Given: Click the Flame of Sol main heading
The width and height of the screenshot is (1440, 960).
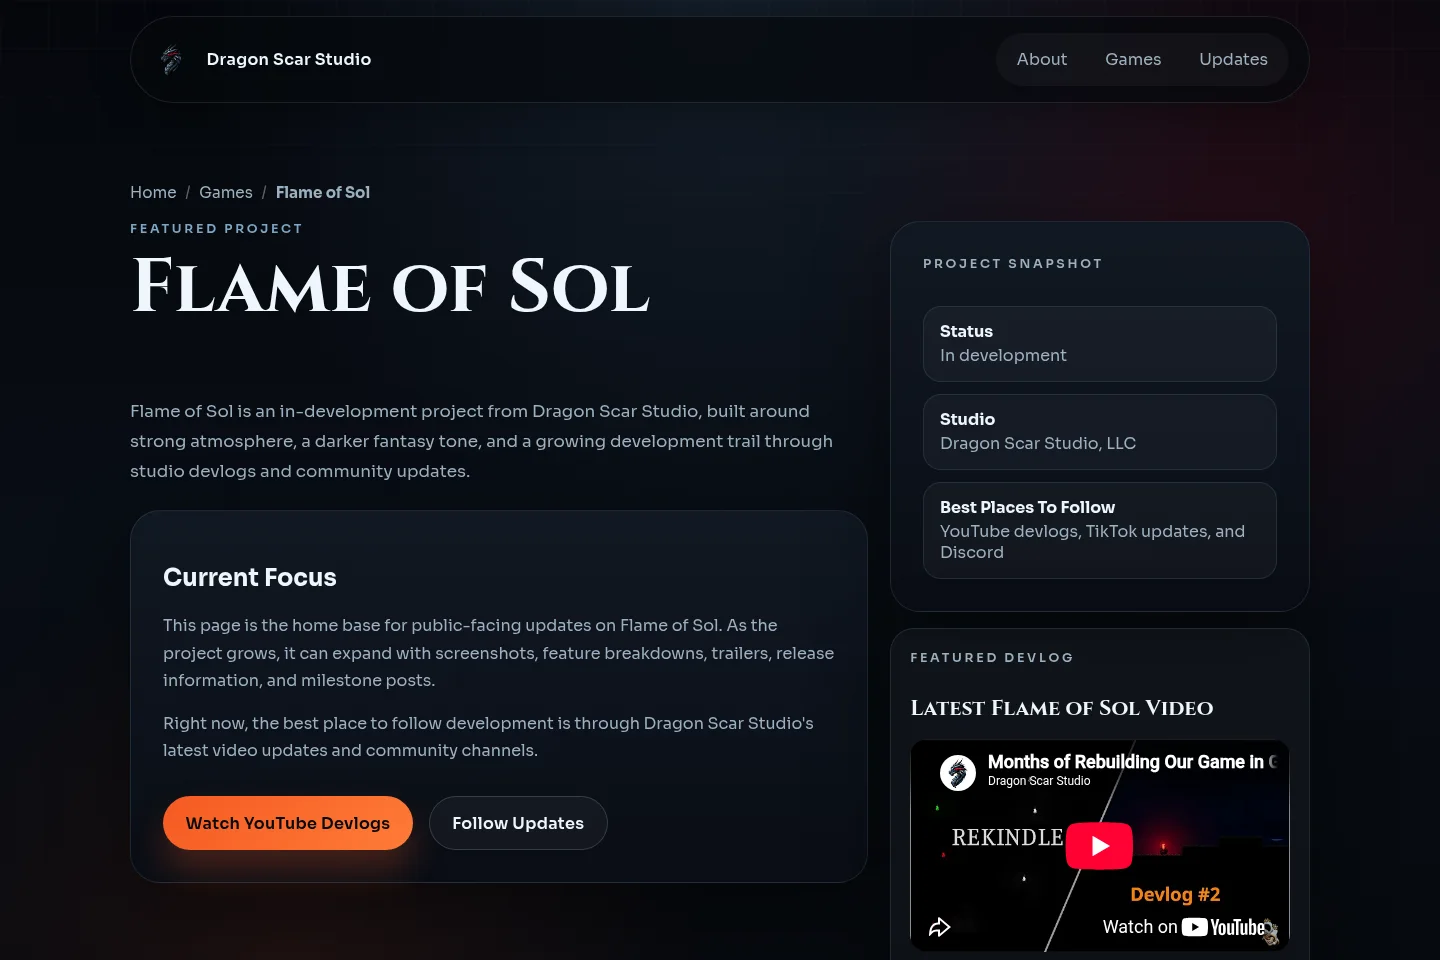Looking at the screenshot, I should click(391, 286).
